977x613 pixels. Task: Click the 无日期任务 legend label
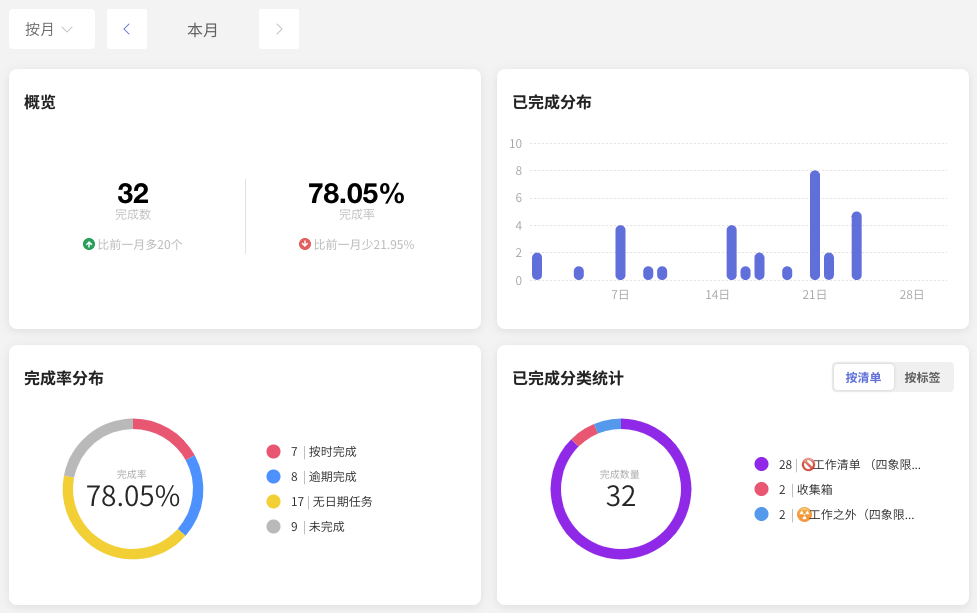tap(343, 501)
